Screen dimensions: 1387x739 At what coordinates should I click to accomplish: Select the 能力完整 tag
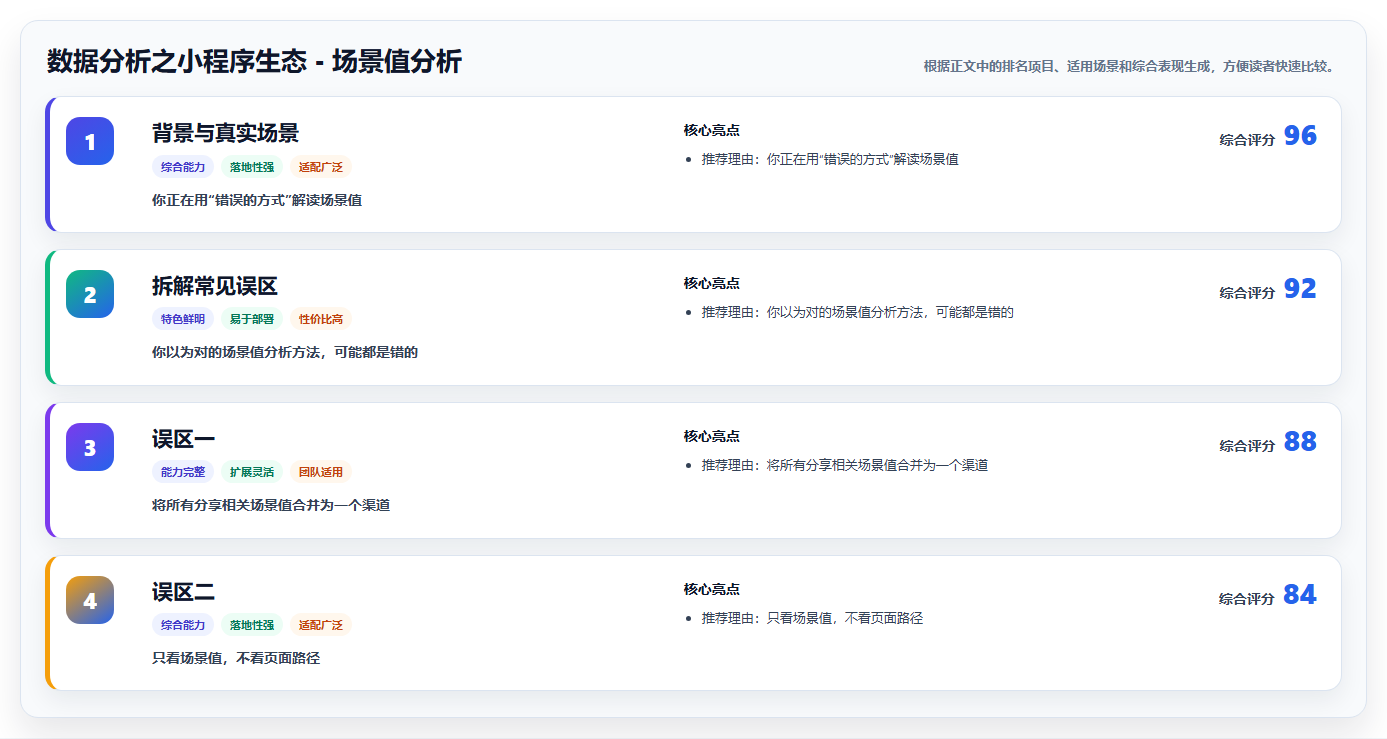tap(183, 472)
